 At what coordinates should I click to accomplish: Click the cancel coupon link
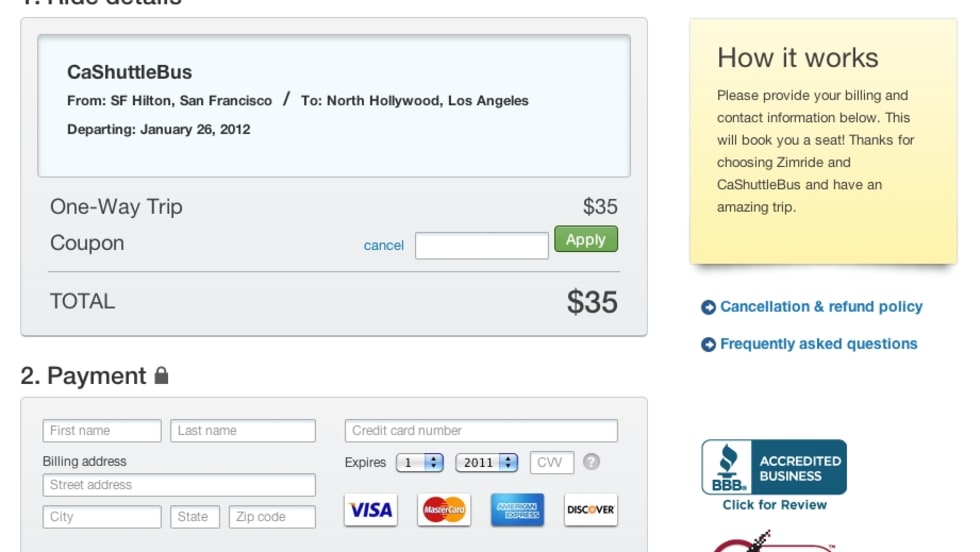pos(384,246)
